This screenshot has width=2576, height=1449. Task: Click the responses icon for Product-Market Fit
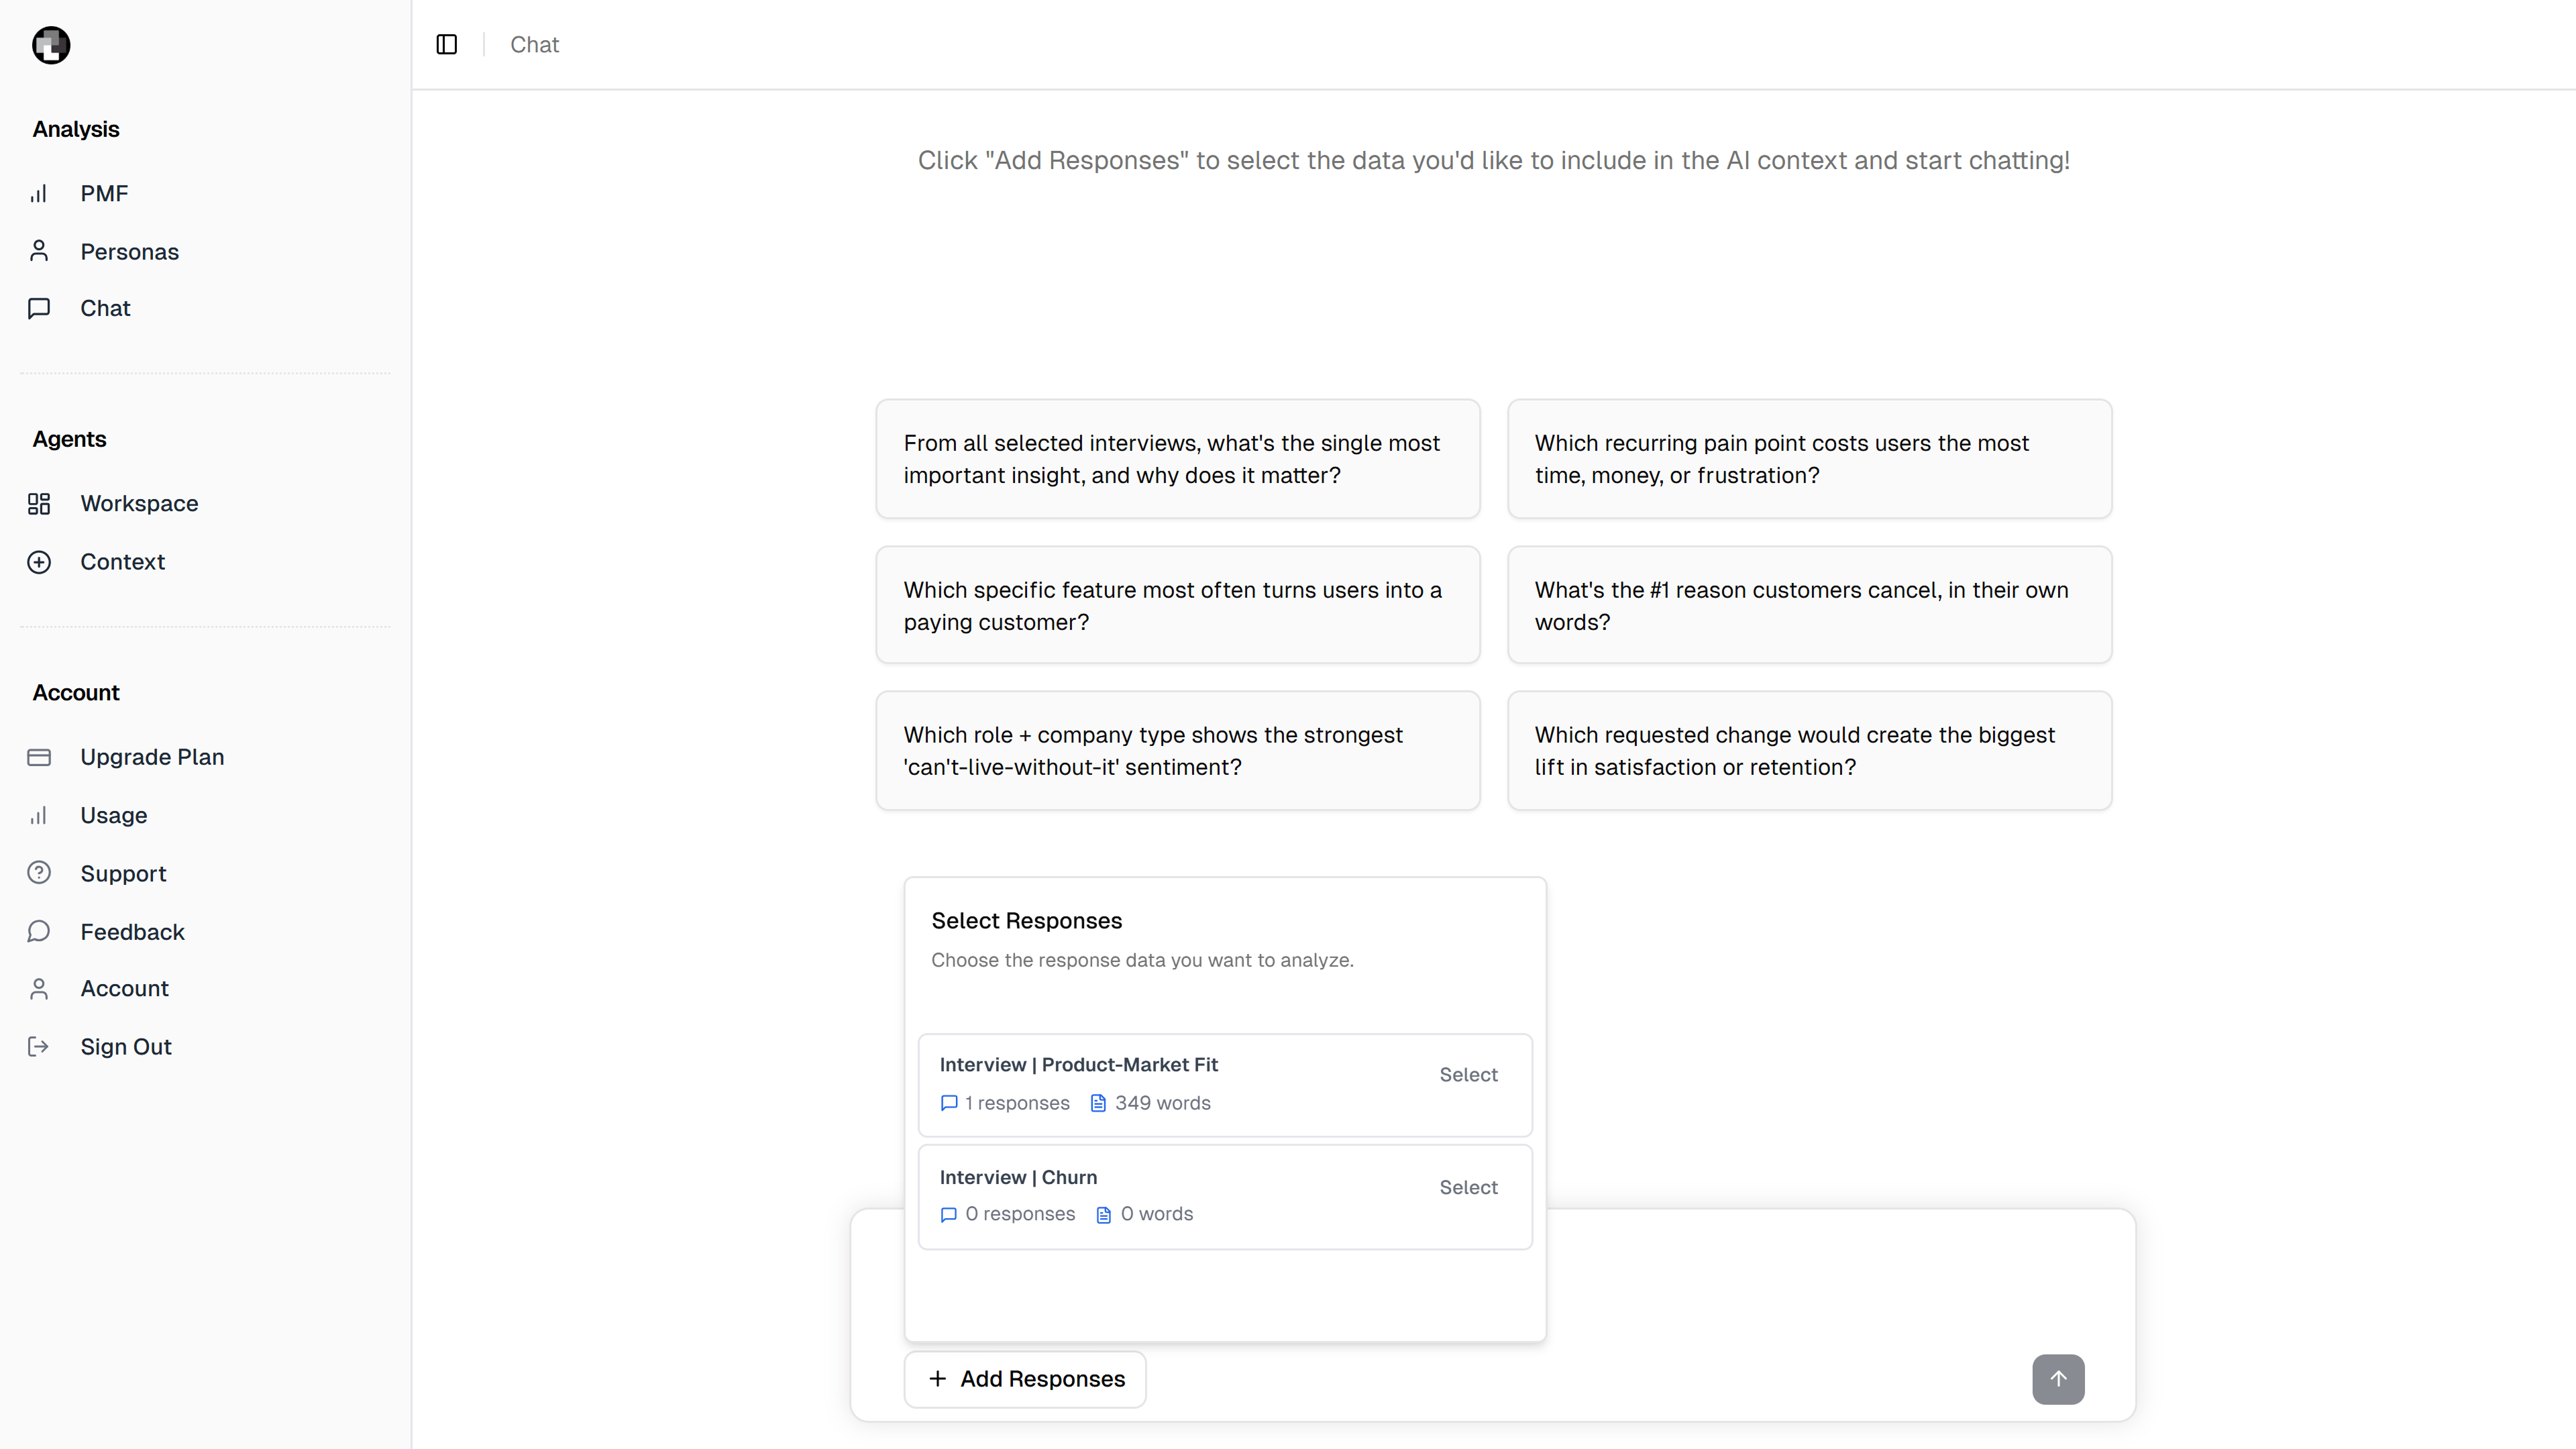(x=949, y=1103)
